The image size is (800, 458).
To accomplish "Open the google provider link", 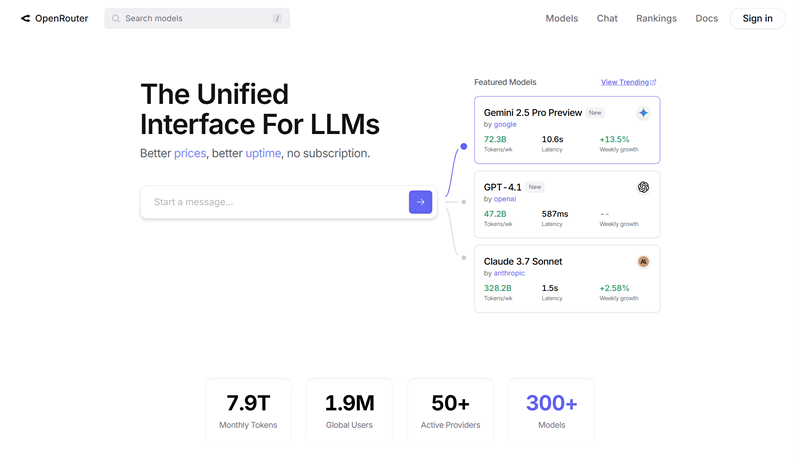I will pyautogui.click(x=505, y=124).
